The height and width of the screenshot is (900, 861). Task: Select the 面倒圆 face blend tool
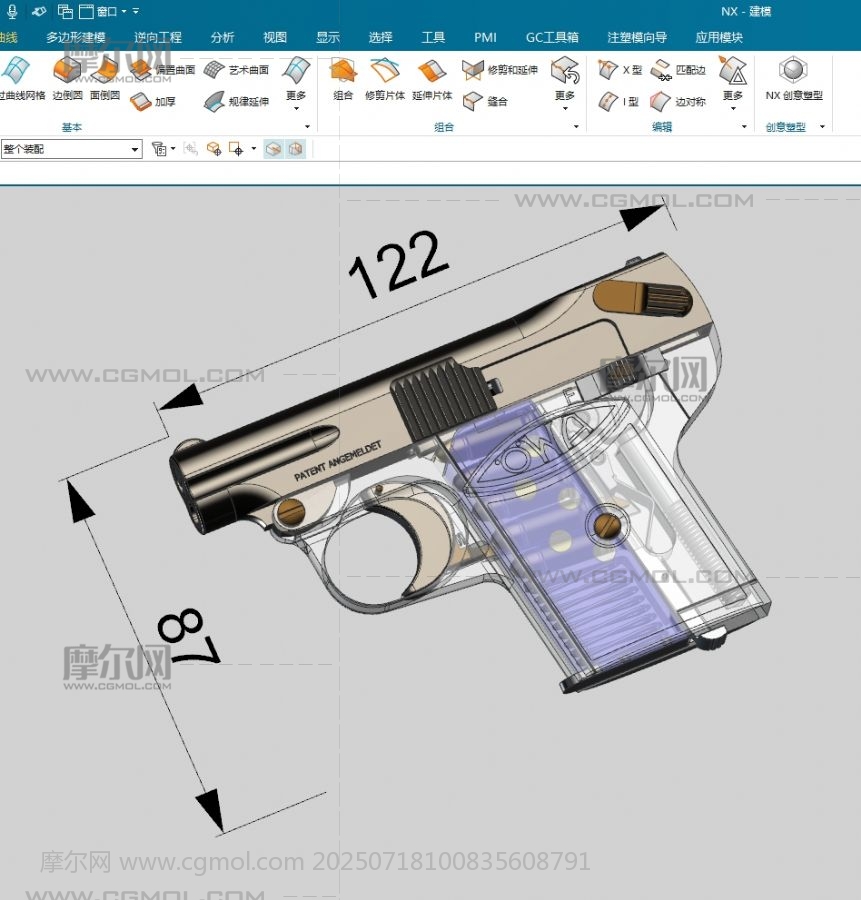(x=105, y=79)
